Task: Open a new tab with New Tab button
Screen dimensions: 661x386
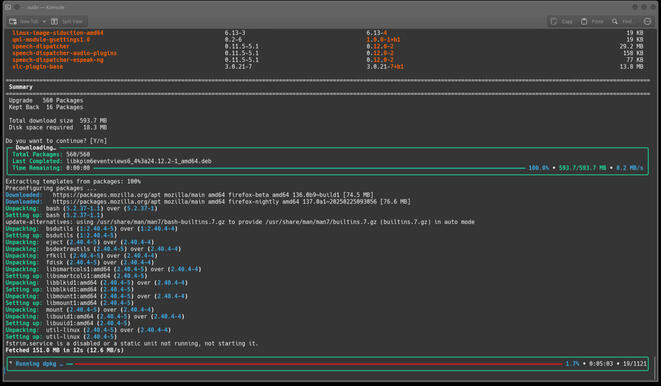Action: [x=24, y=21]
